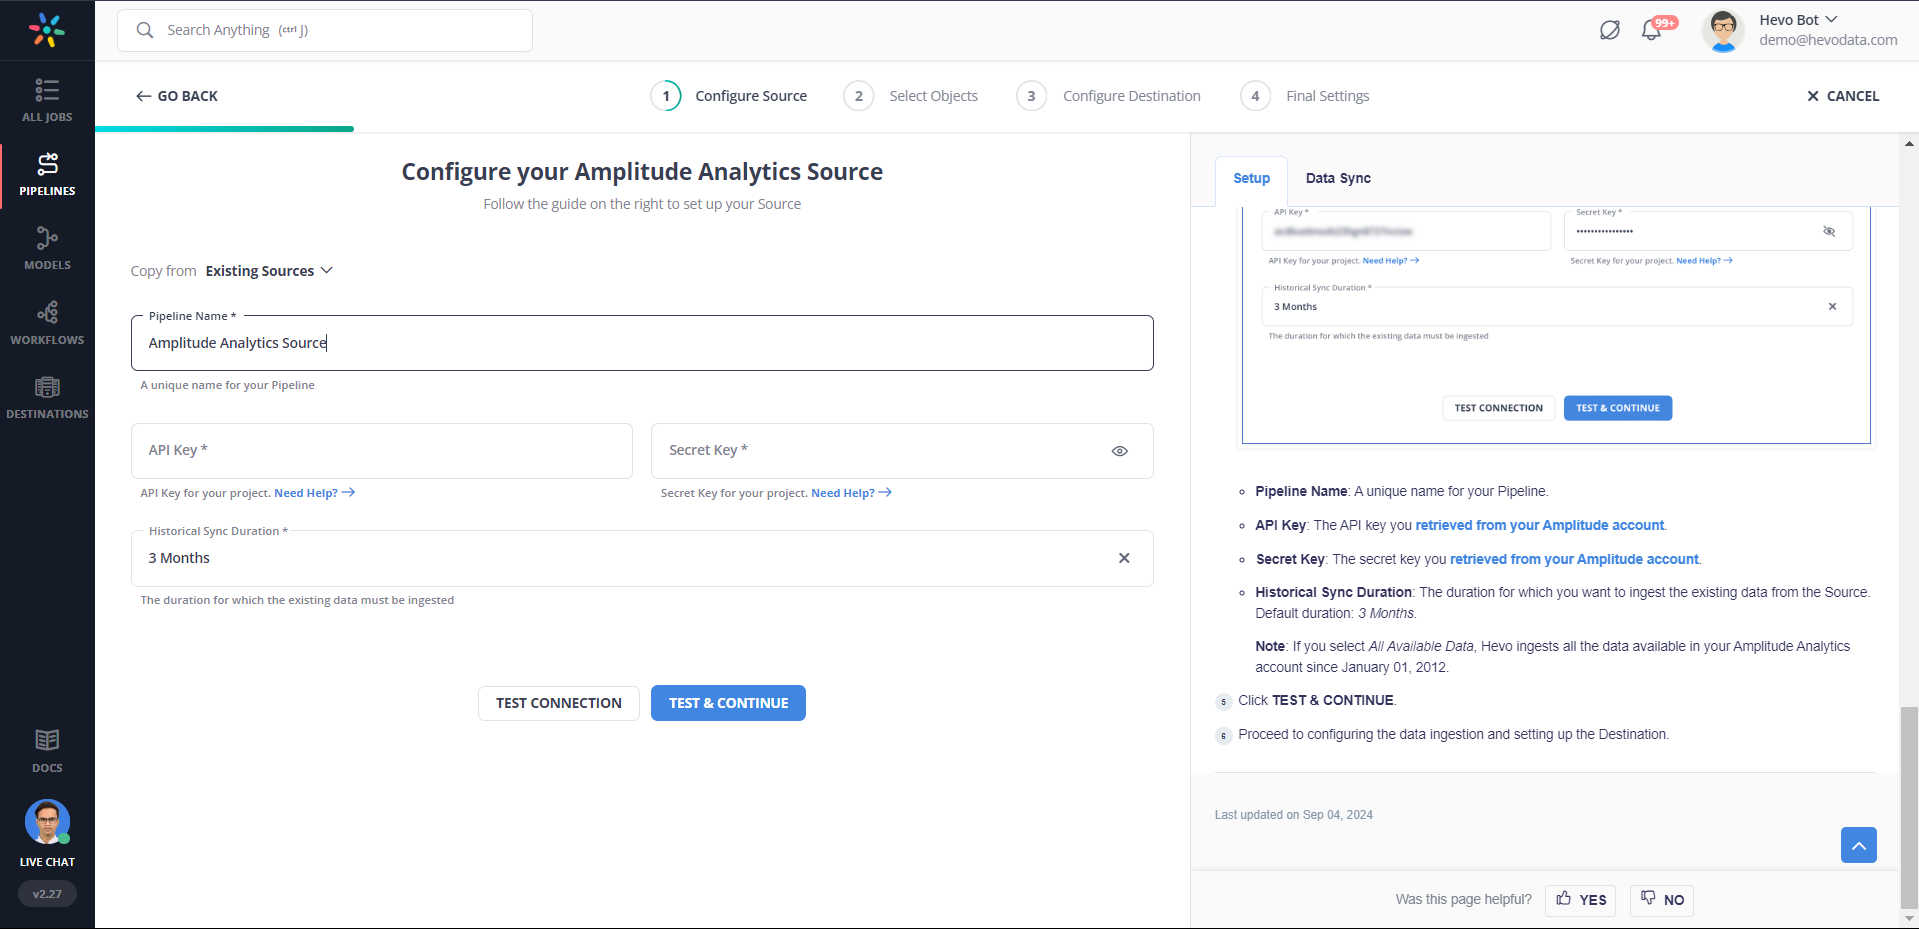Open the Existing Sources dropdown
This screenshot has height=929, width=1919.
[x=269, y=271]
